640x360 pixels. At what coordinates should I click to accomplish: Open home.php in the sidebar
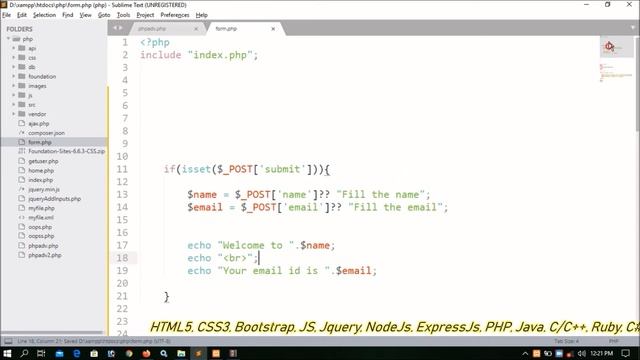(41, 171)
